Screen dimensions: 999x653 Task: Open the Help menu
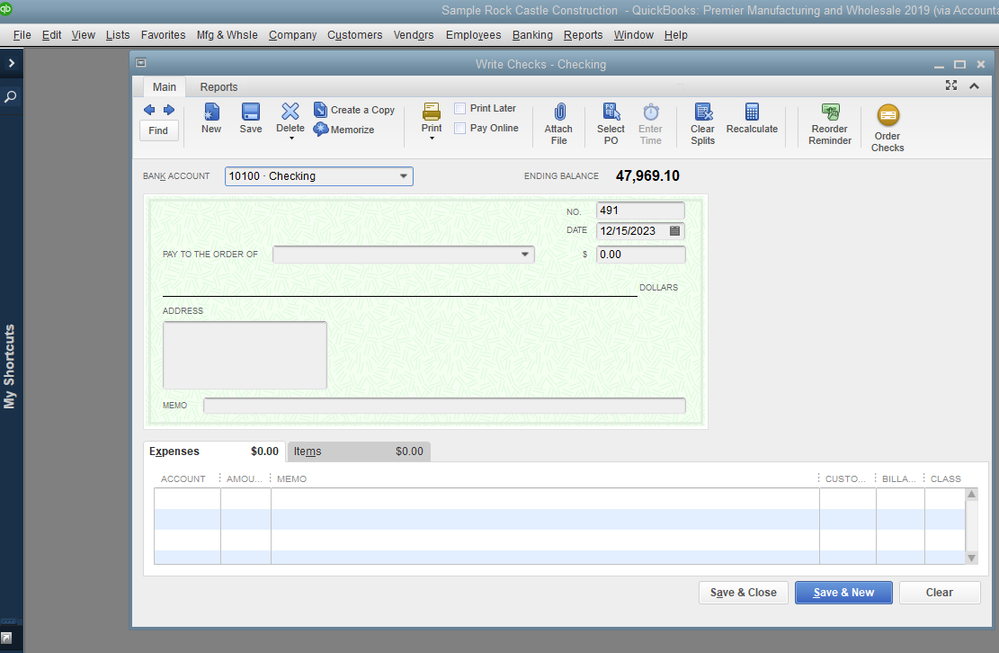pyautogui.click(x=676, y=35)
